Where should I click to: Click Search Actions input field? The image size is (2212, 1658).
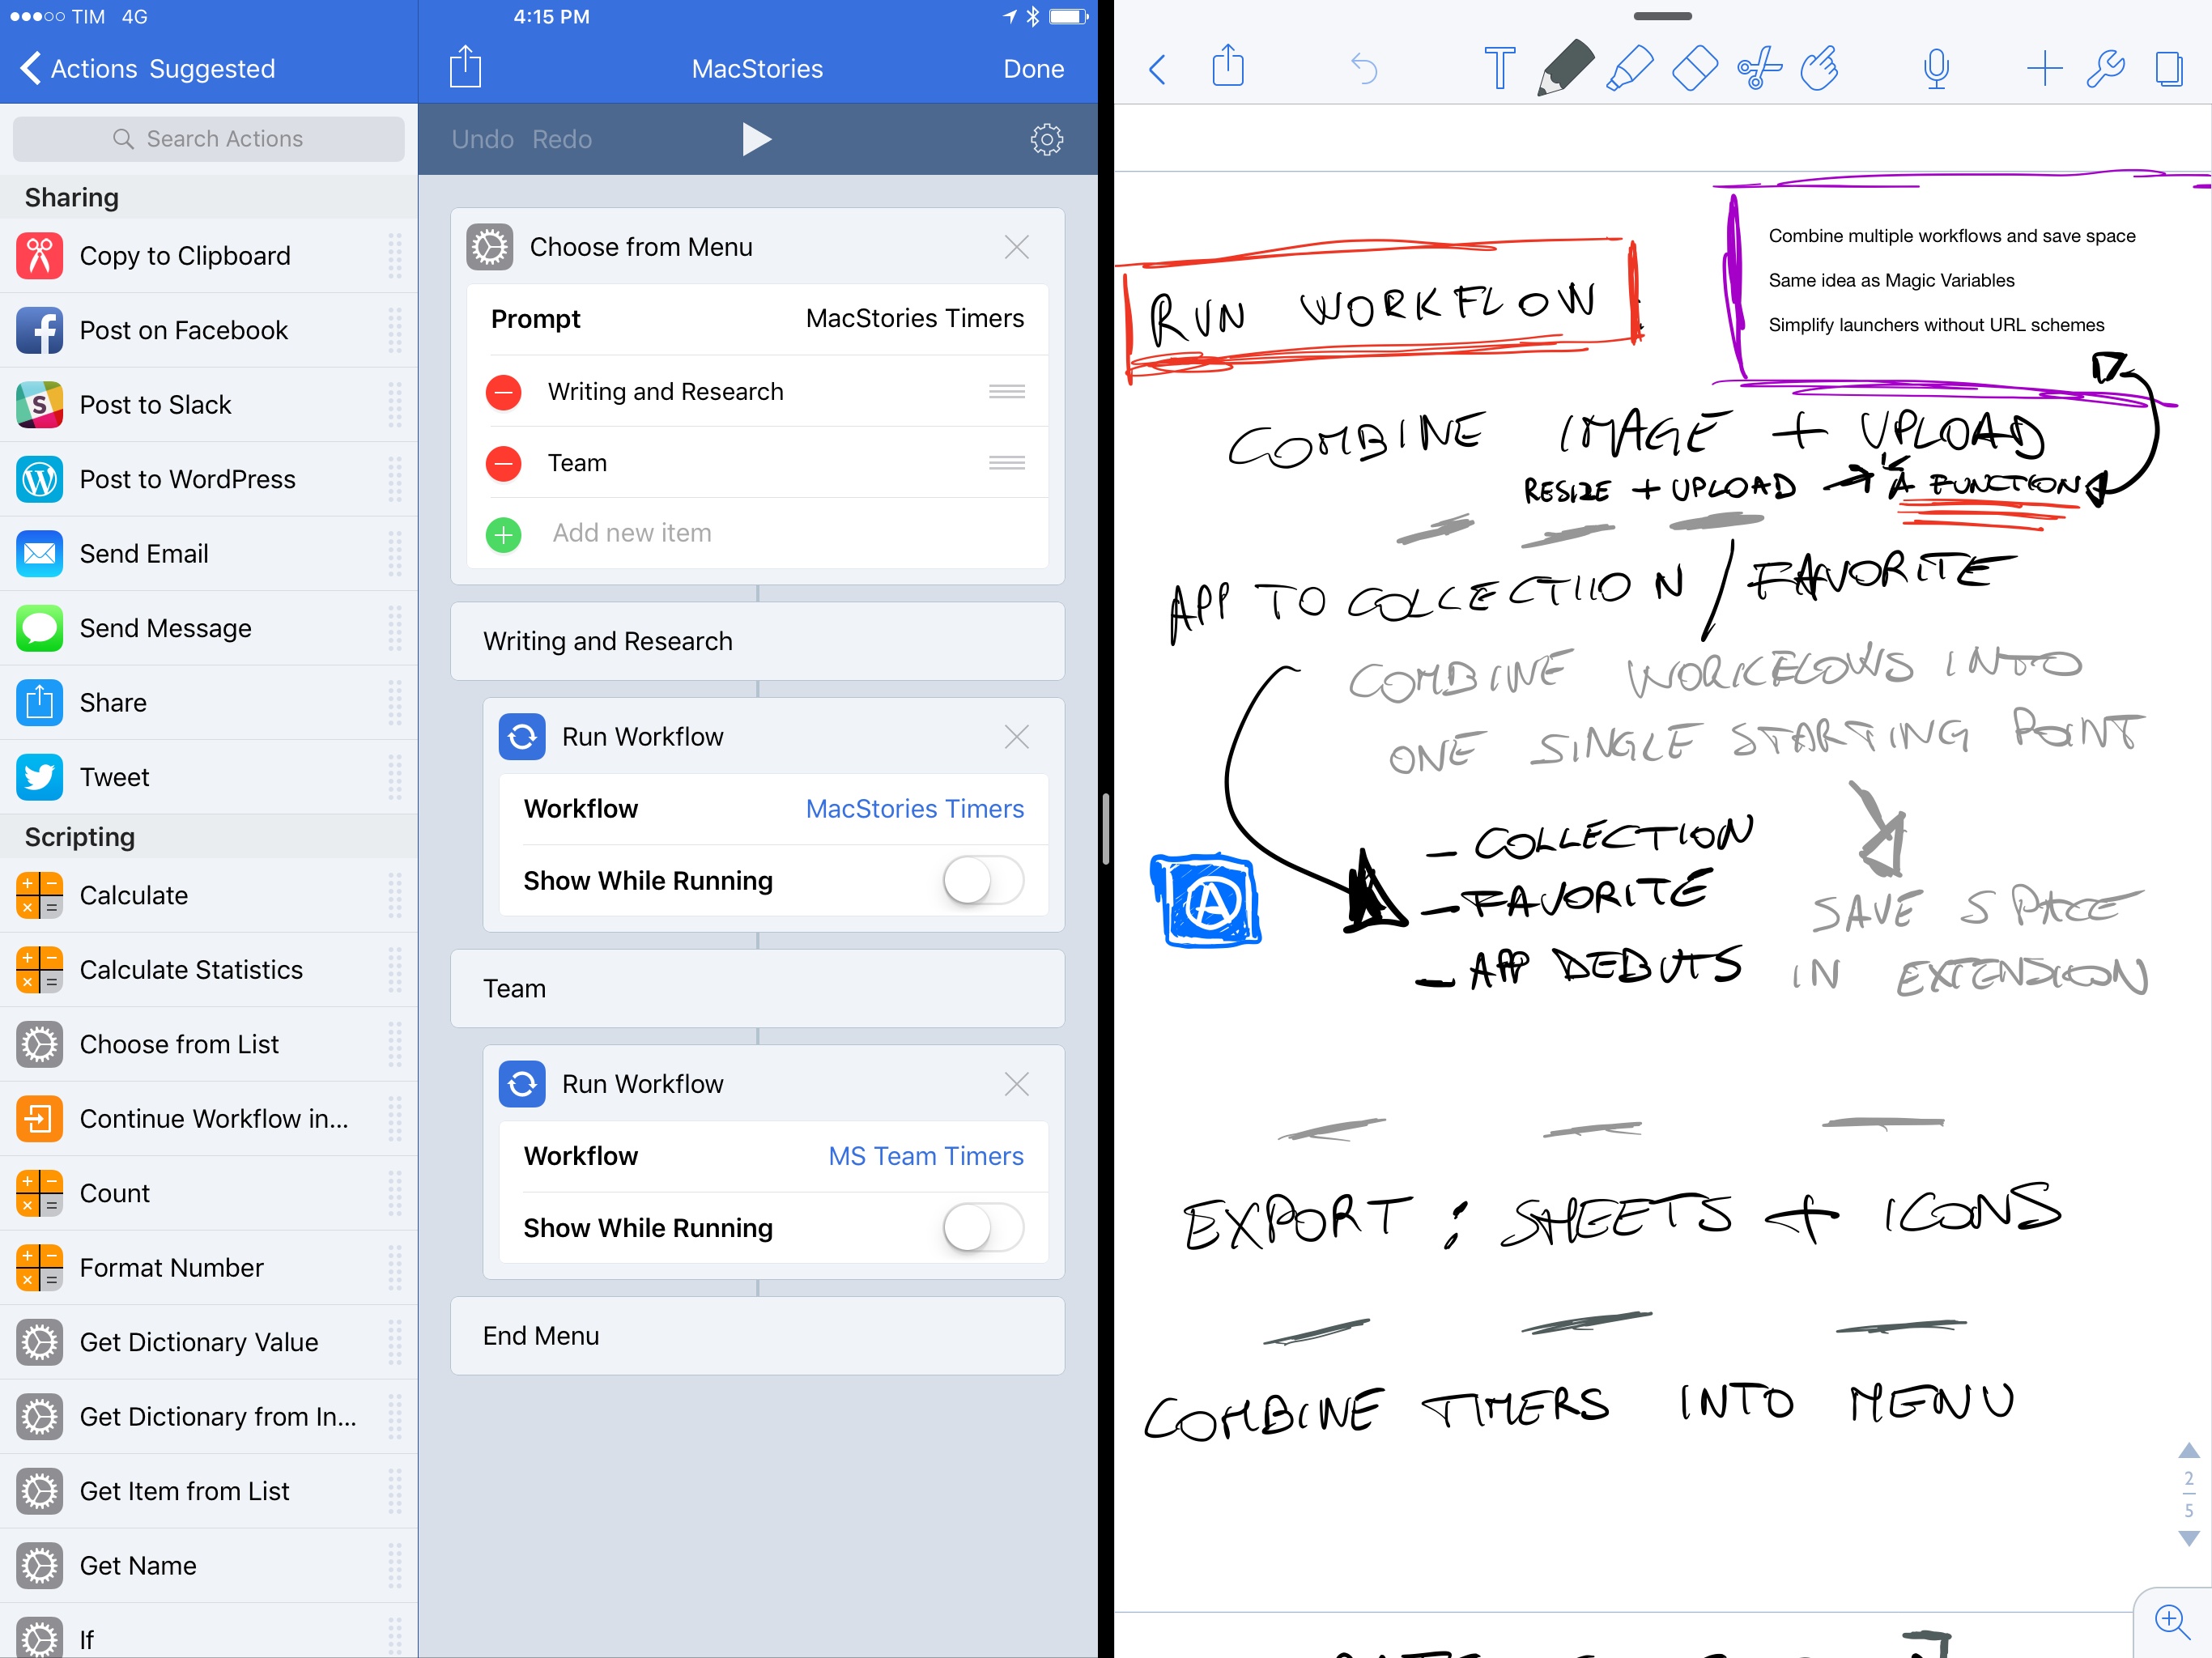209,138
